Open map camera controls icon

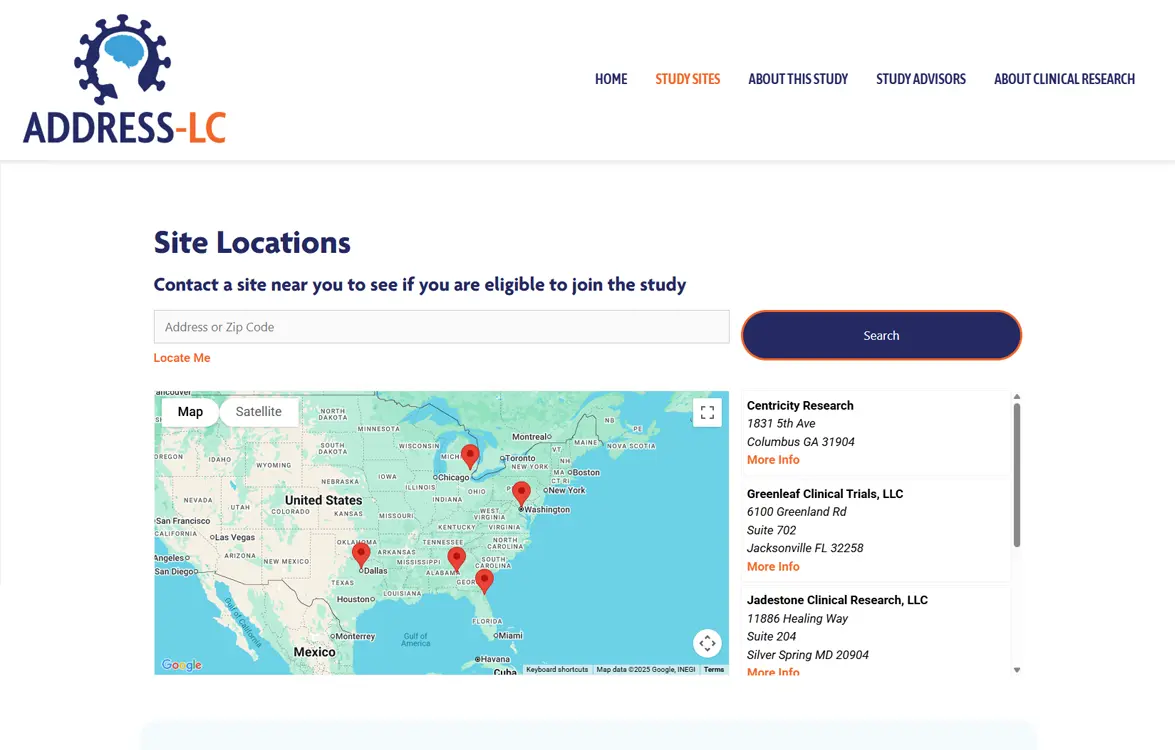tap(707, 643)
